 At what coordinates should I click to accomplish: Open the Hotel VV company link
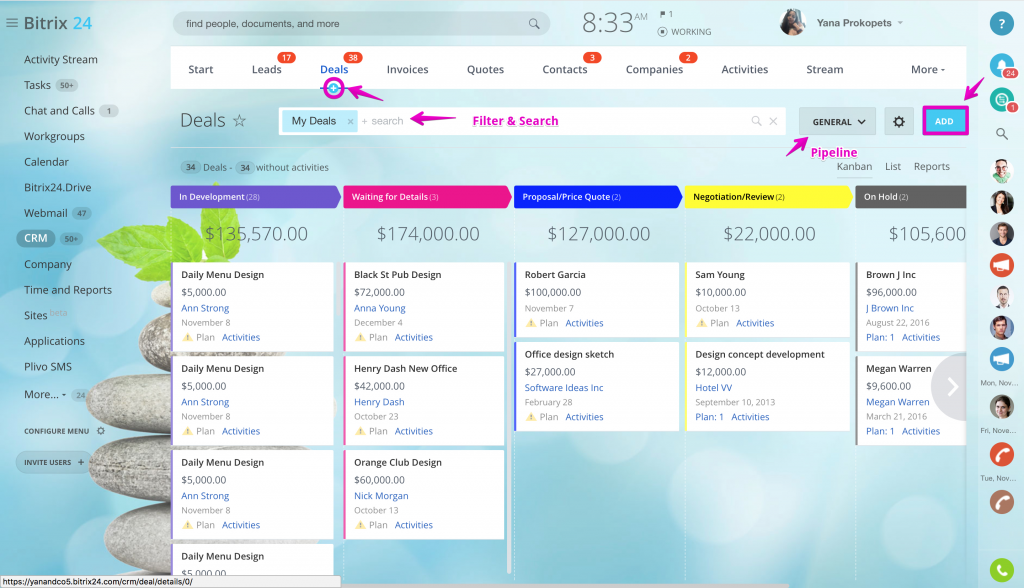click(x=713, y=387)
